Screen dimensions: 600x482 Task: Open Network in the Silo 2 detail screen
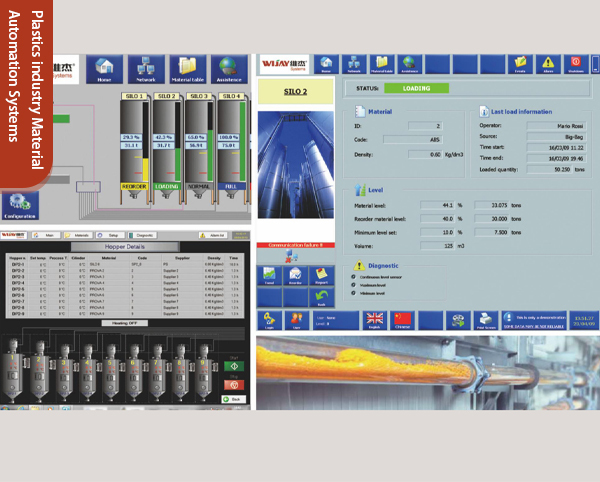354,64
